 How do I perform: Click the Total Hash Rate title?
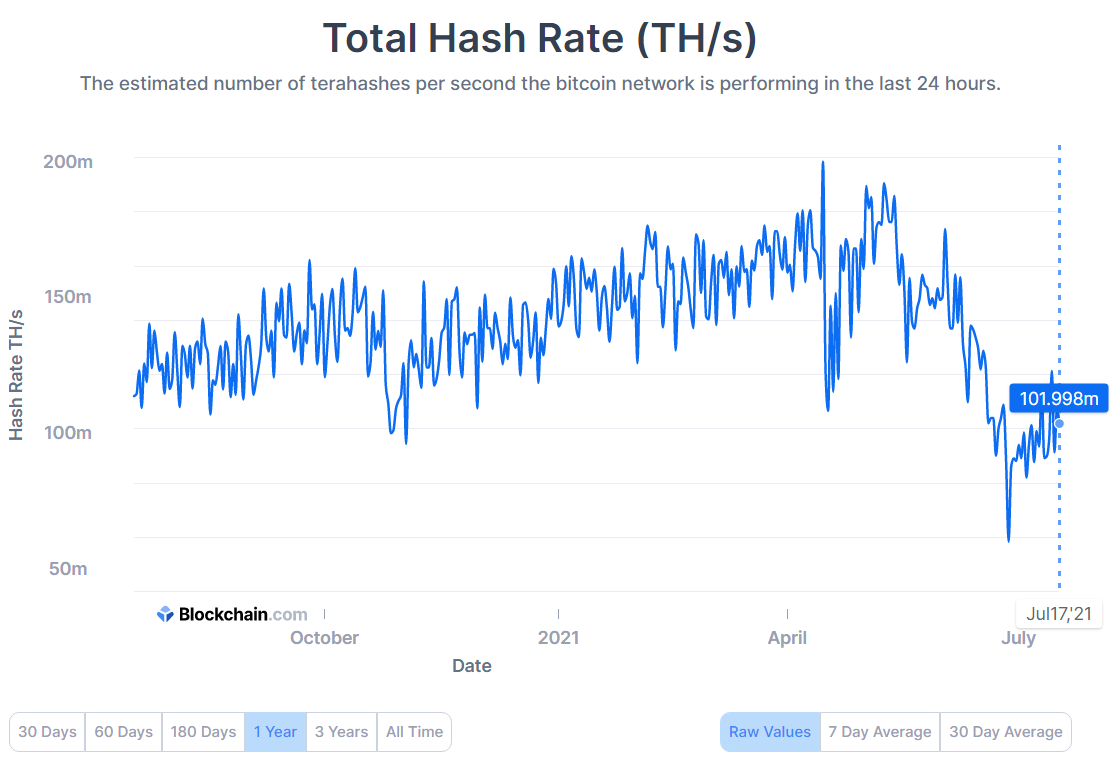point(540,38)
